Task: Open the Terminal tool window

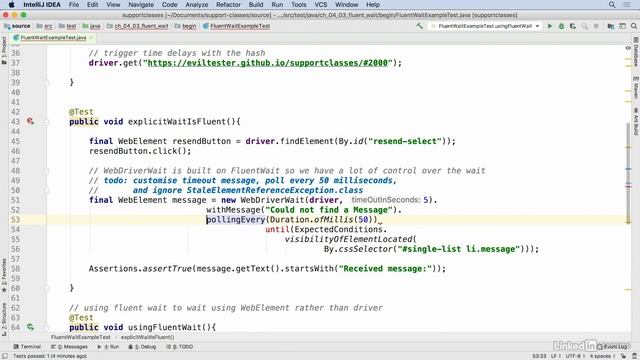Action: coord(27,347)
